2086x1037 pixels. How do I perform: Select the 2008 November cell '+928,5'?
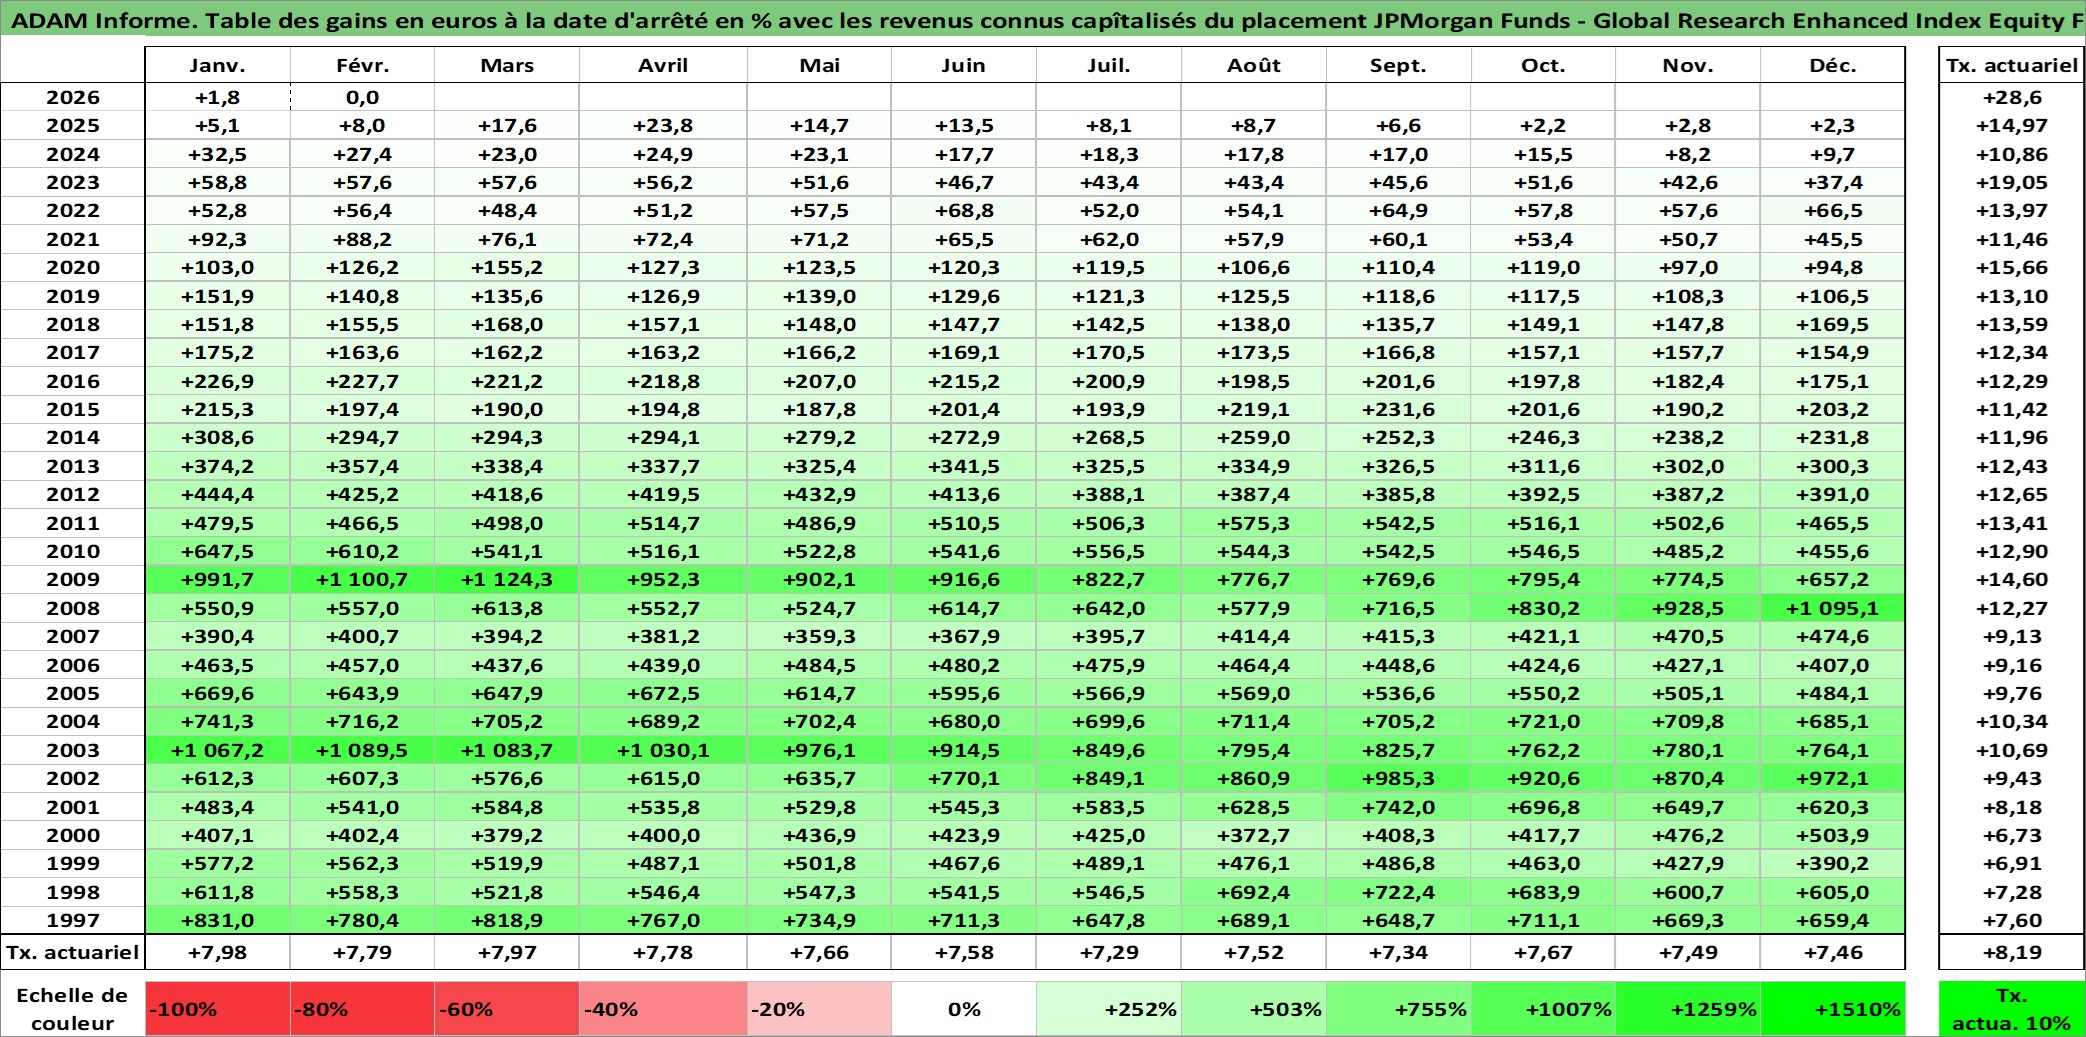pos(1689,608)
